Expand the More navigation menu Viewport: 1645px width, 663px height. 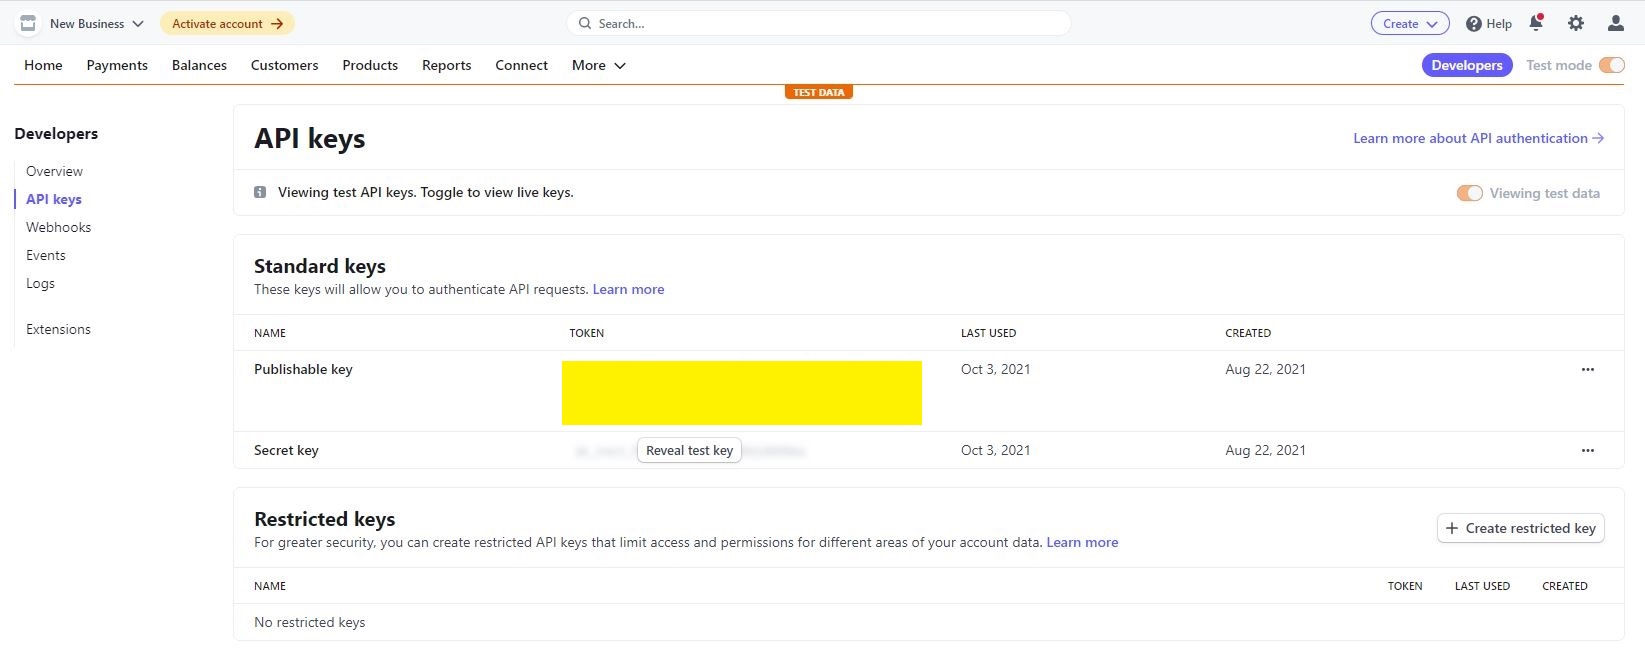[598, 65]
